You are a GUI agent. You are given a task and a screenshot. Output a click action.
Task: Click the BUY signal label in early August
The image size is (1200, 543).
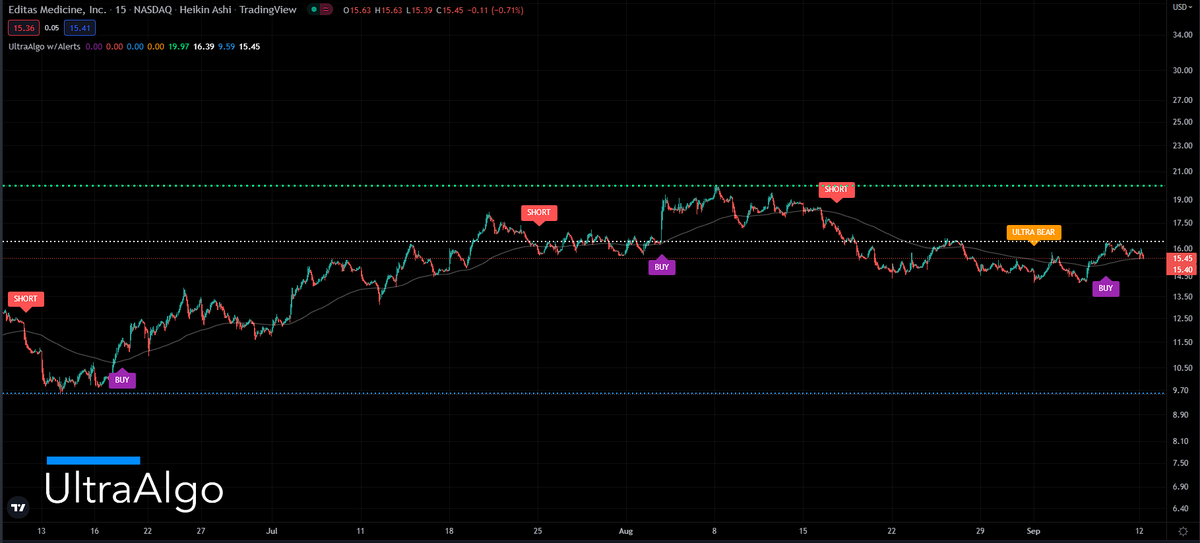coord(661,267)
